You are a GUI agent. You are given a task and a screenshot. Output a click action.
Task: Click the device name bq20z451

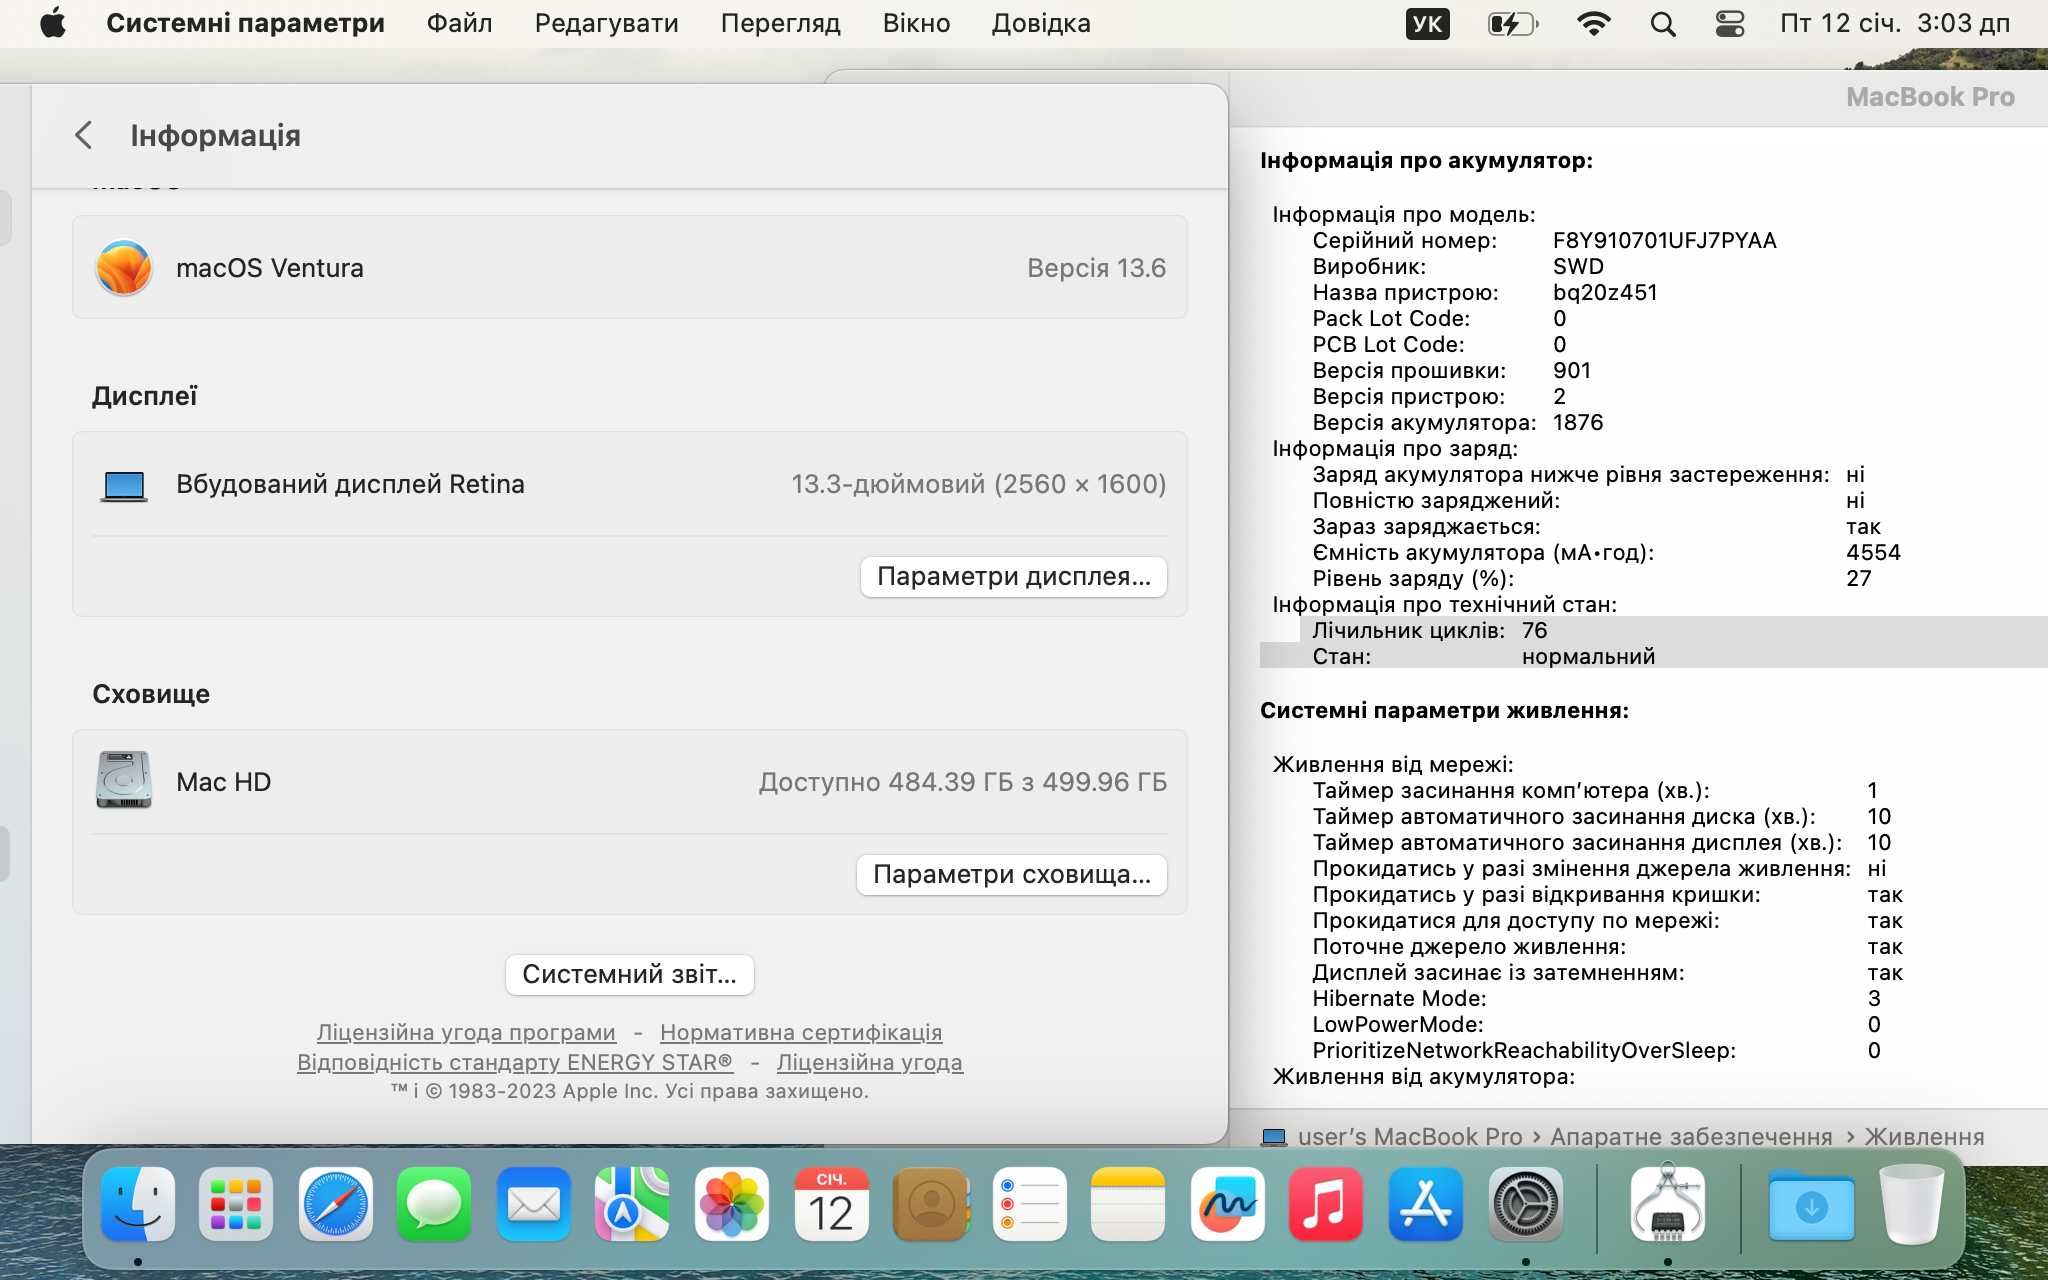click(x=1605, y=292)
